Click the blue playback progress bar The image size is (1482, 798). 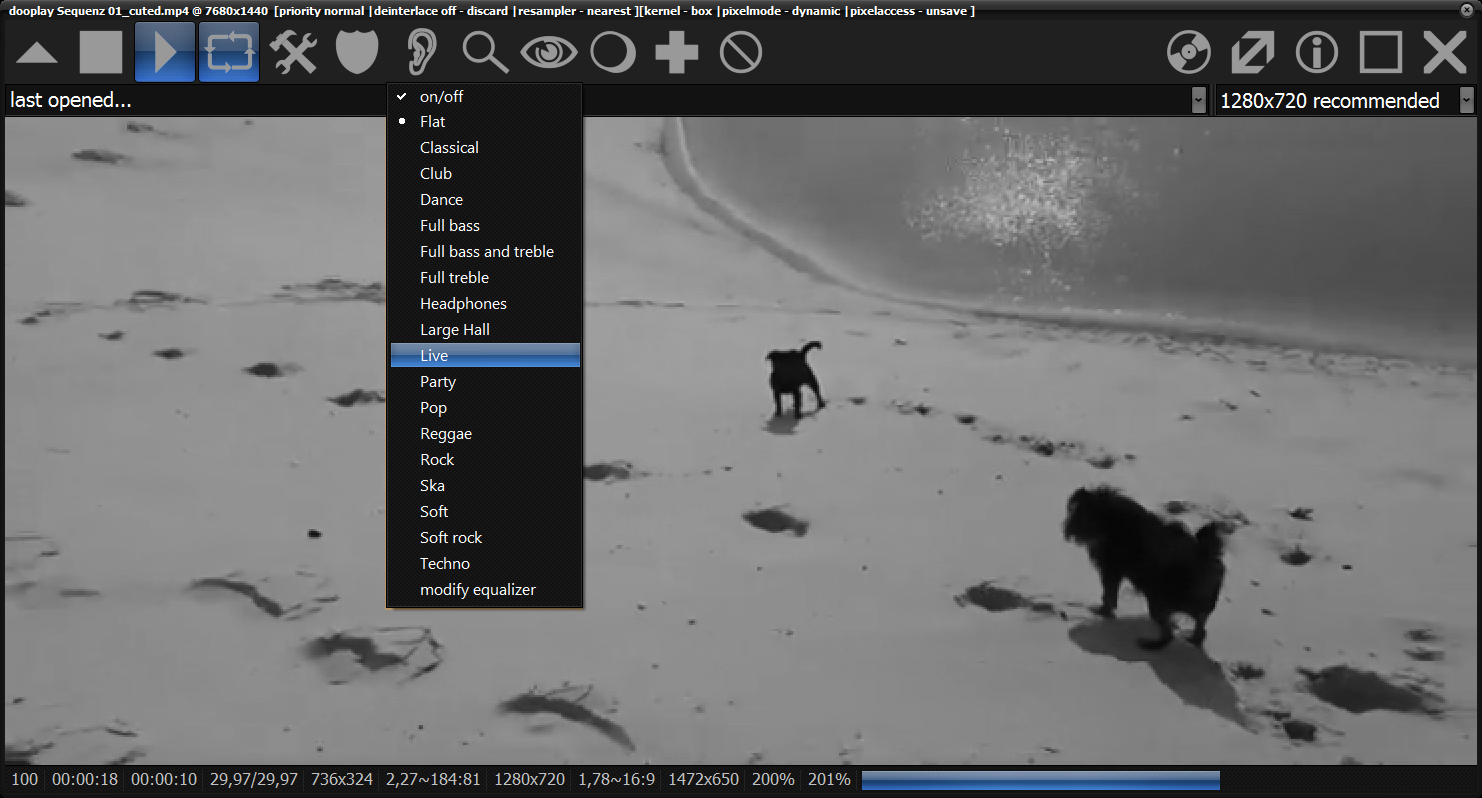[x=1040, y=780]
